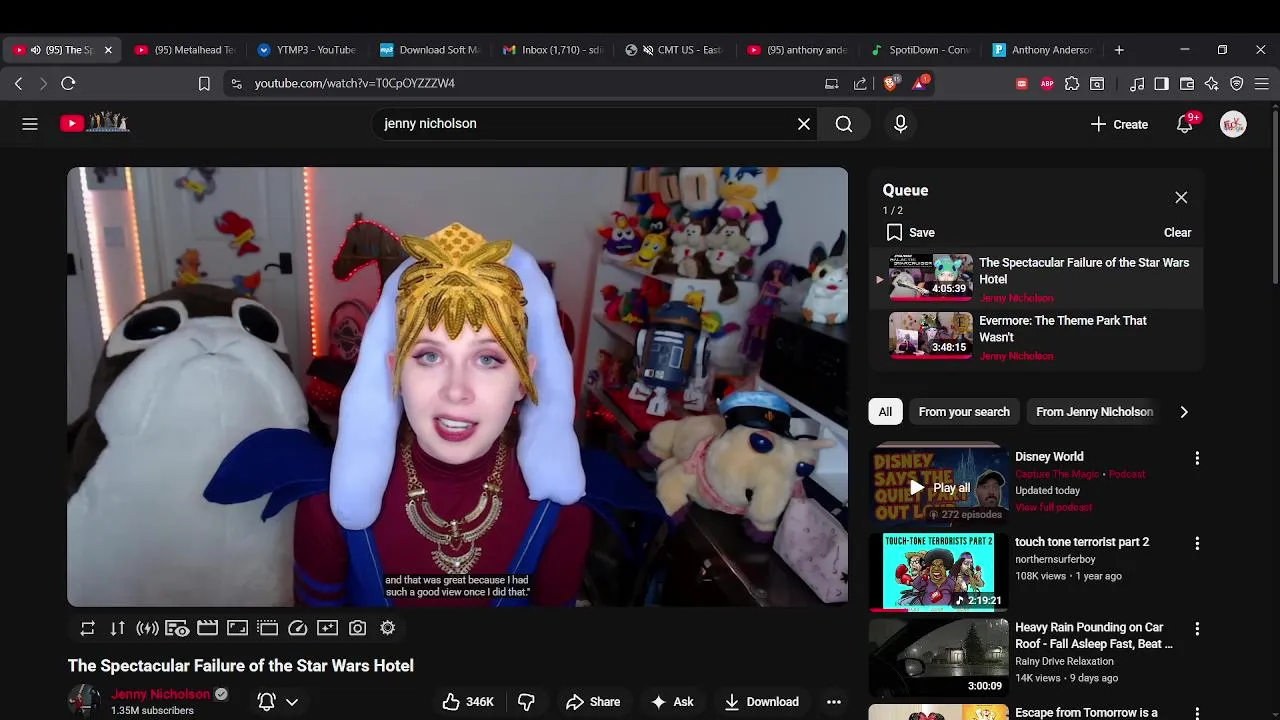Click 'The Spectacular Failure of the Star Wars Hotel' in queue
This screenshot has height=720, width=1280.
[x=1084, y=271]
